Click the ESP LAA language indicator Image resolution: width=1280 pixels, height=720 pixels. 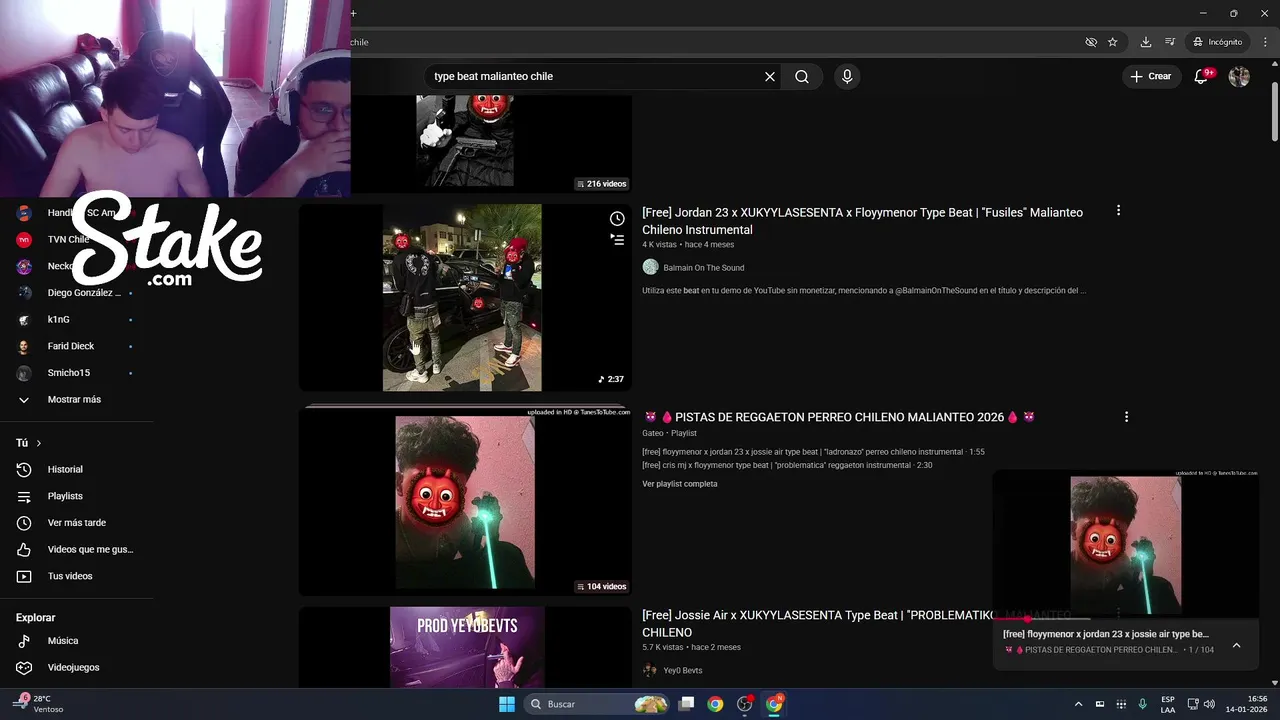click(1168, 704)
